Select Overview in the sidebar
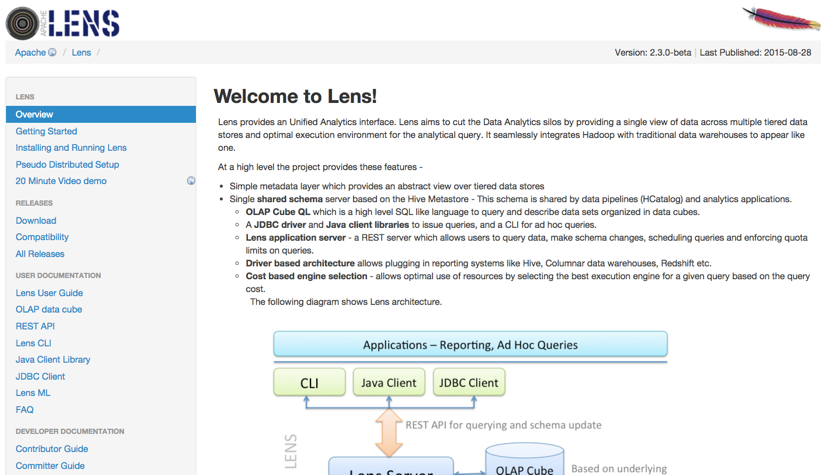 [x=34, y=115]
